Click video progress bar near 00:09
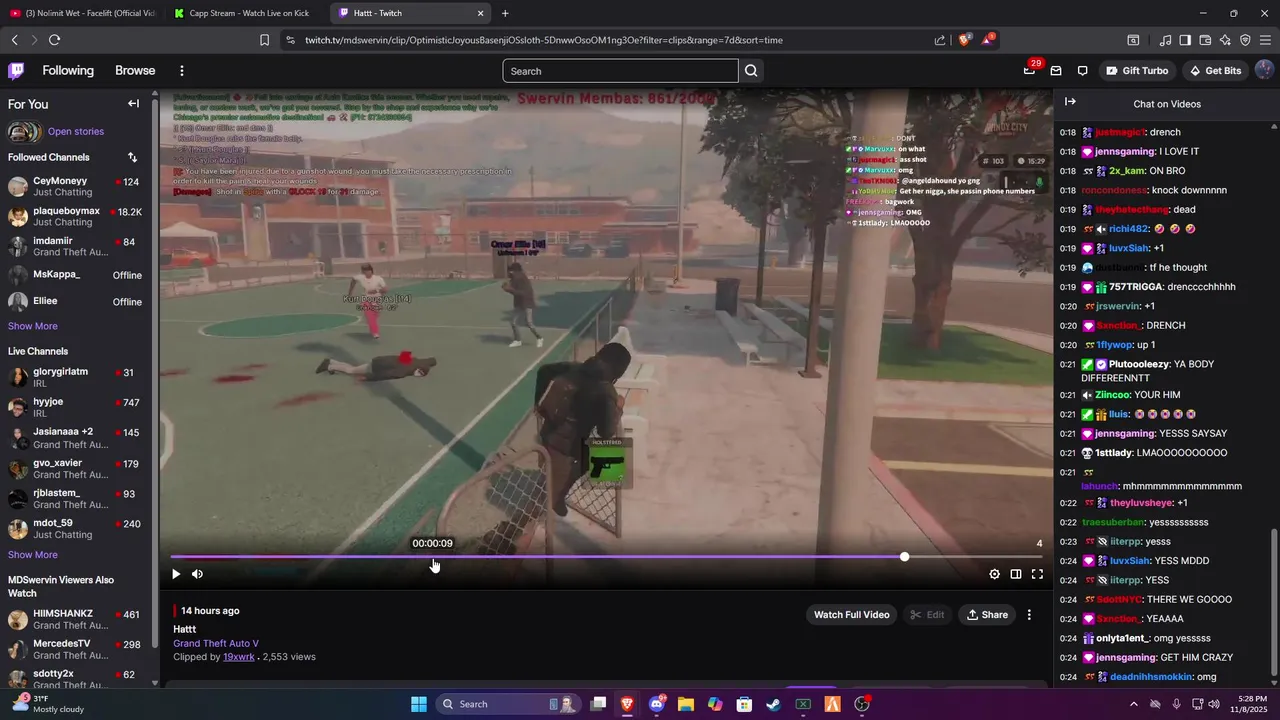 point(433,557)
